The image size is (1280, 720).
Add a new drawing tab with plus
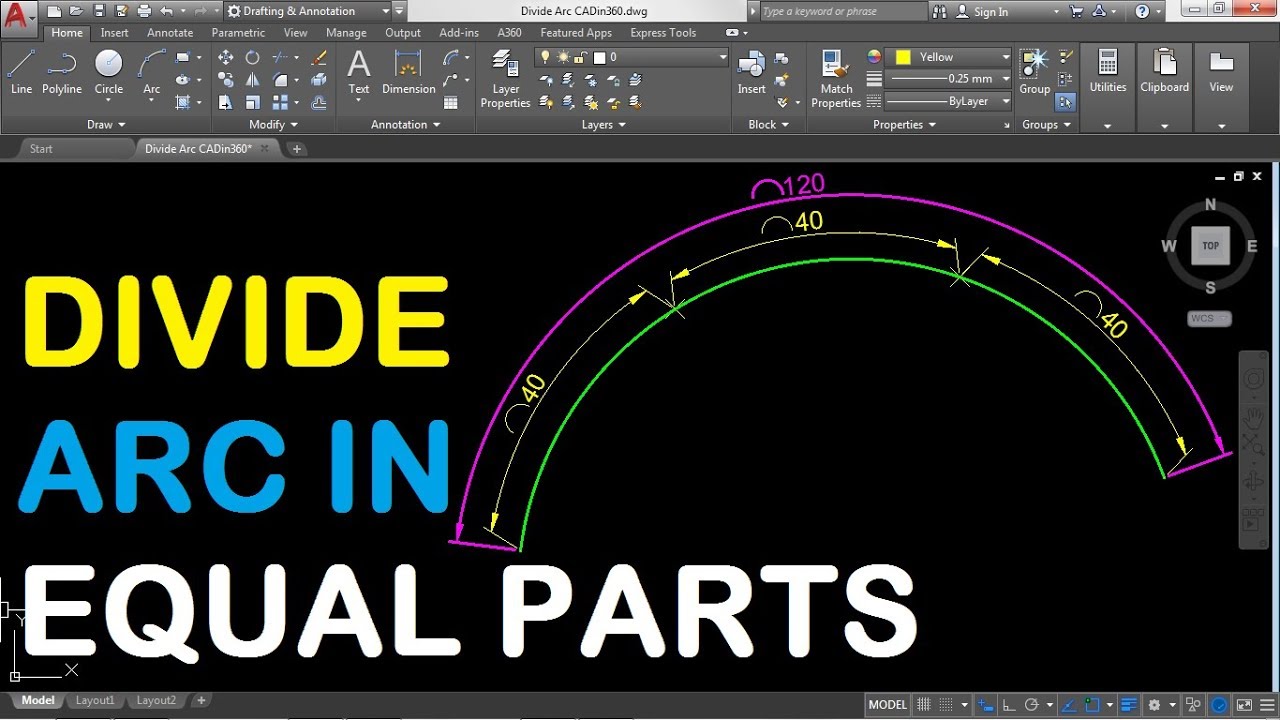296,149
